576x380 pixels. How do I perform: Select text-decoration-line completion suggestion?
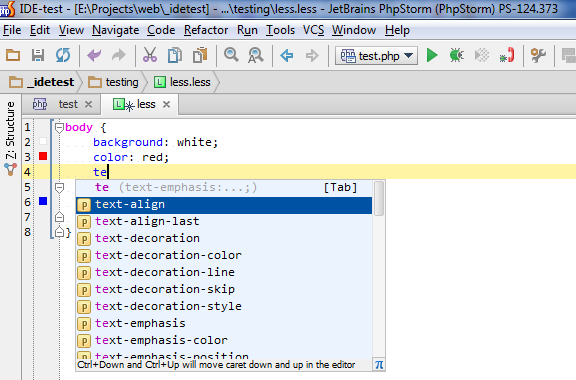pyautogui.click(x=224, y=272)
